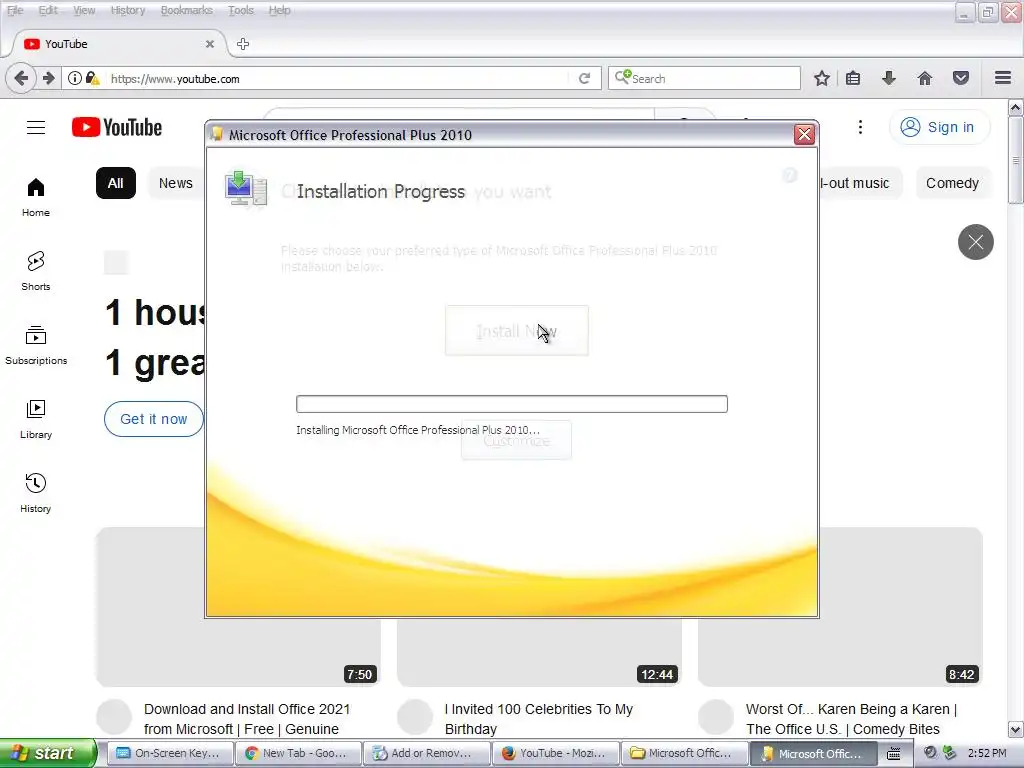This screenshot has height=768, width=1024.
Task: Switch to YouTube Mozilla Firefox taskbar item
Action: pos(554,753)
